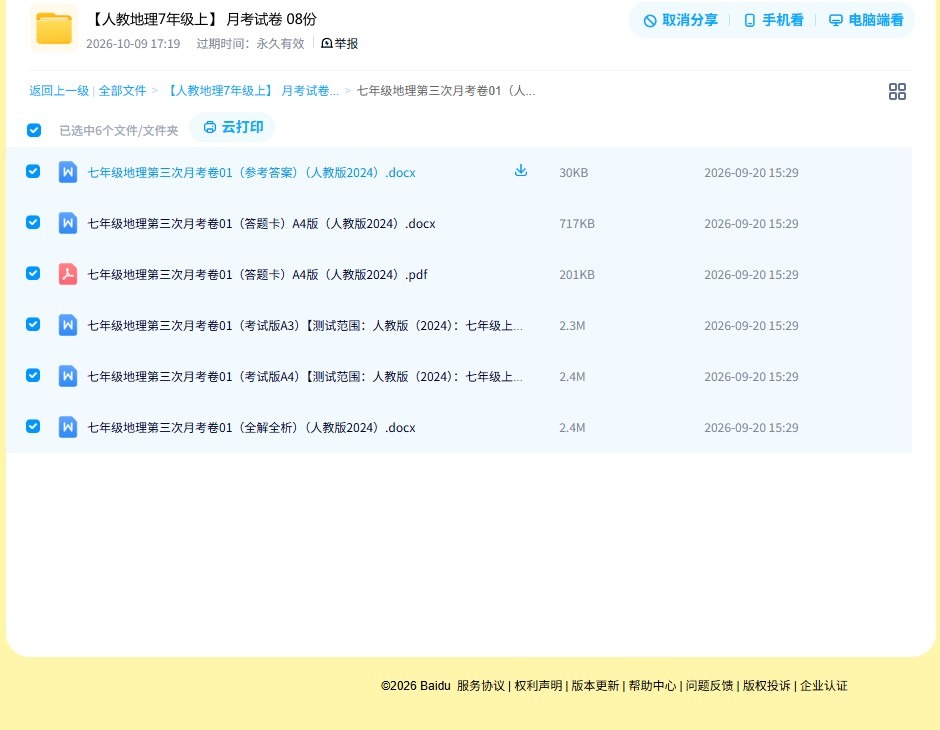Open 服务协议 footer link
Screen dimensions: 940x730
point(481,686)
